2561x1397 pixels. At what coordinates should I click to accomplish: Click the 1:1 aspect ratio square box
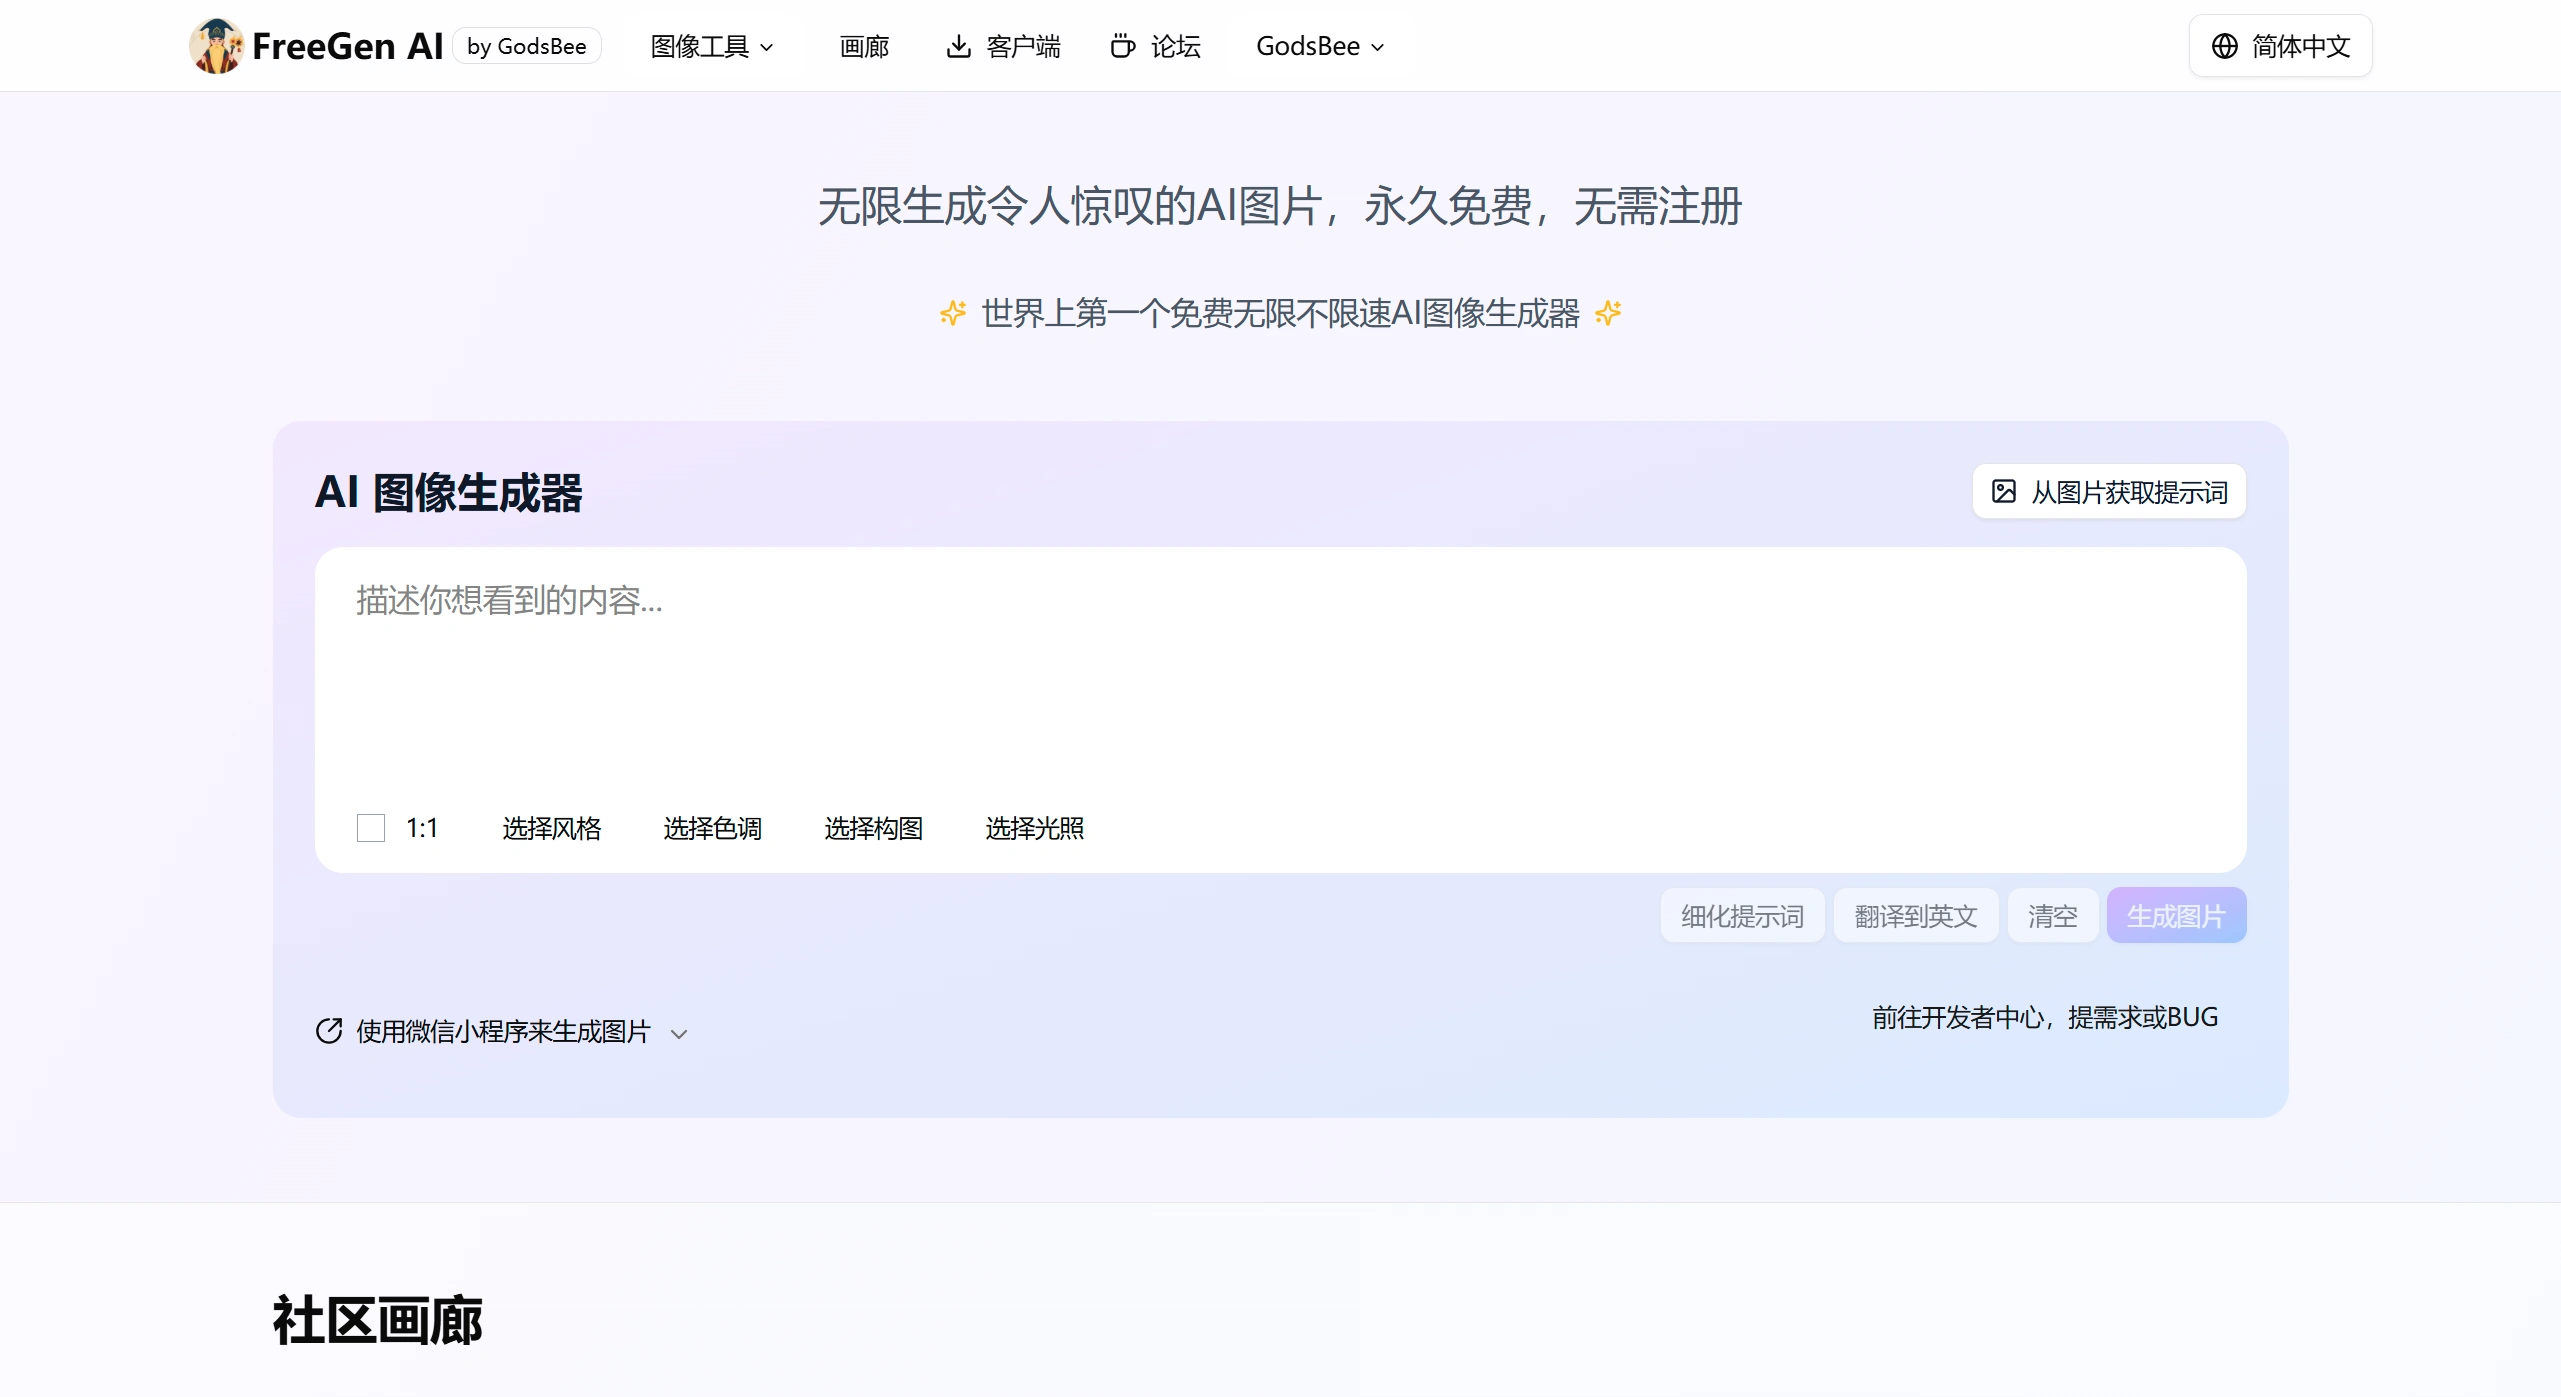(x=371, y=828)
